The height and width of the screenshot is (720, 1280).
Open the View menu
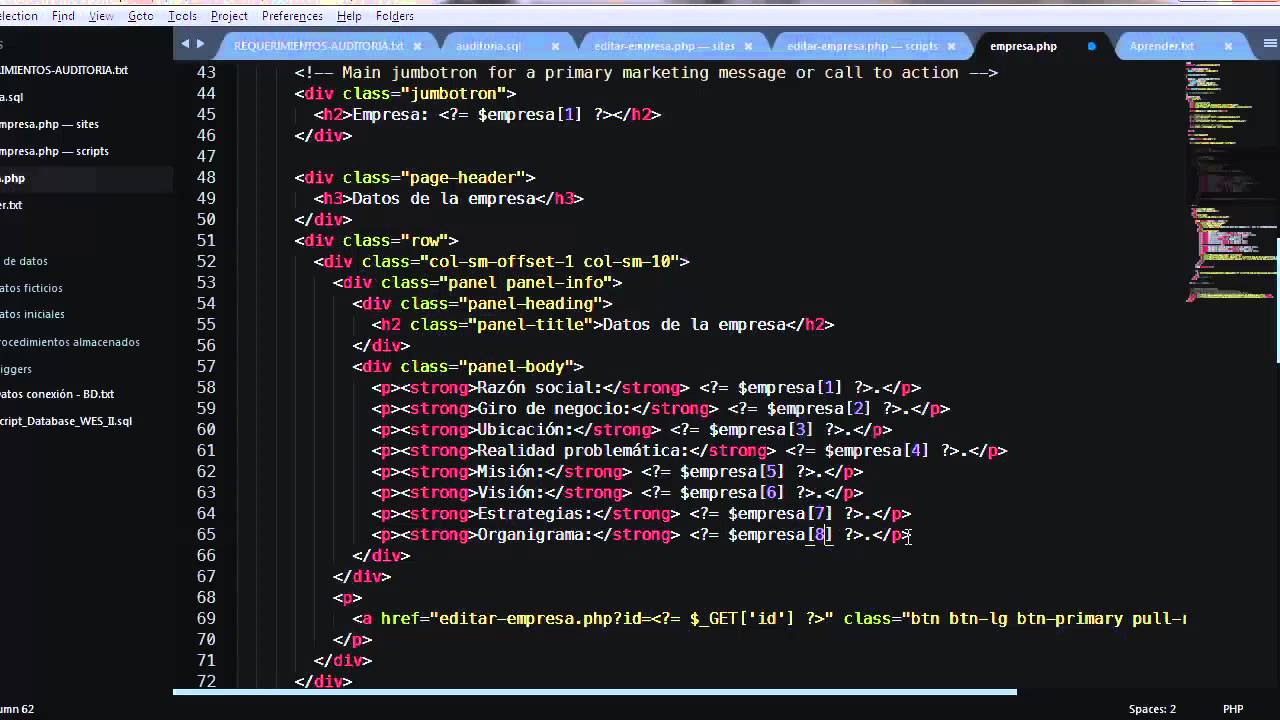[x=101, y=16]
